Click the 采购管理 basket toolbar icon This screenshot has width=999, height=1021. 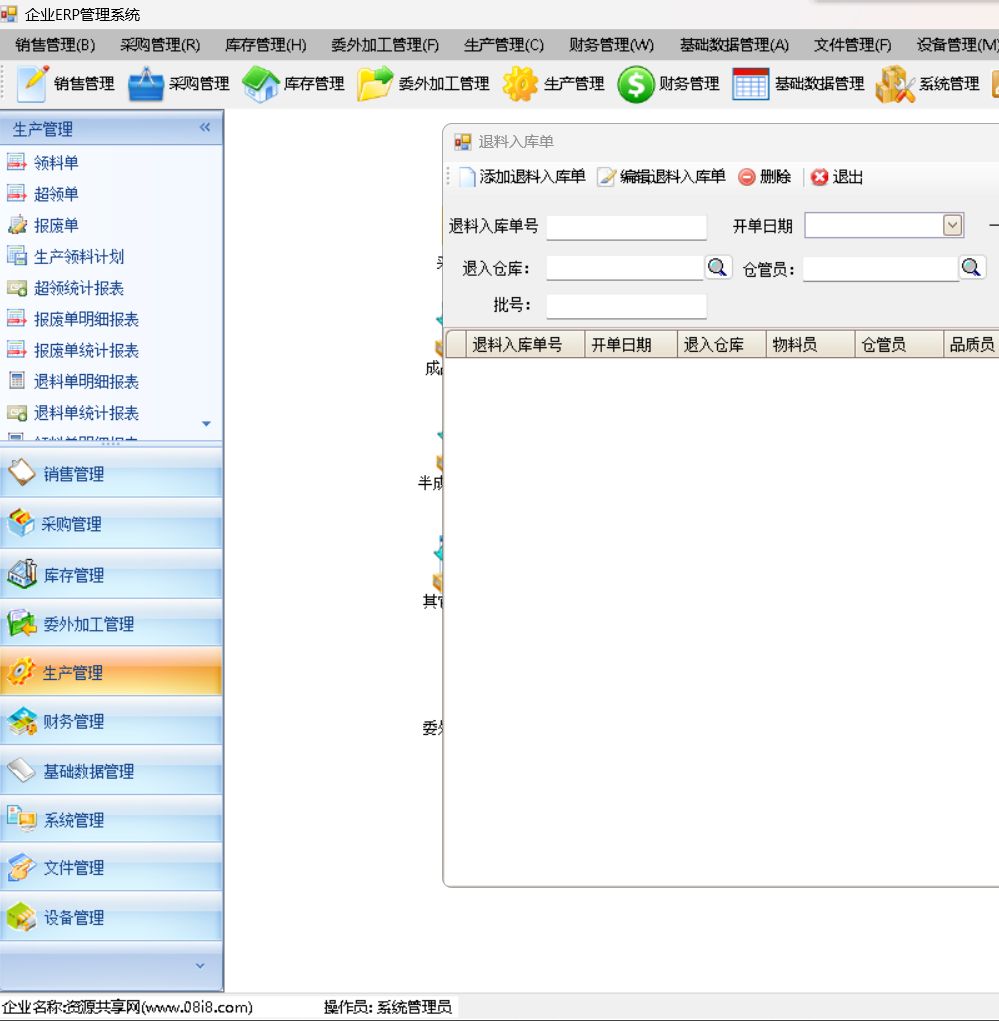coord(146,84)
